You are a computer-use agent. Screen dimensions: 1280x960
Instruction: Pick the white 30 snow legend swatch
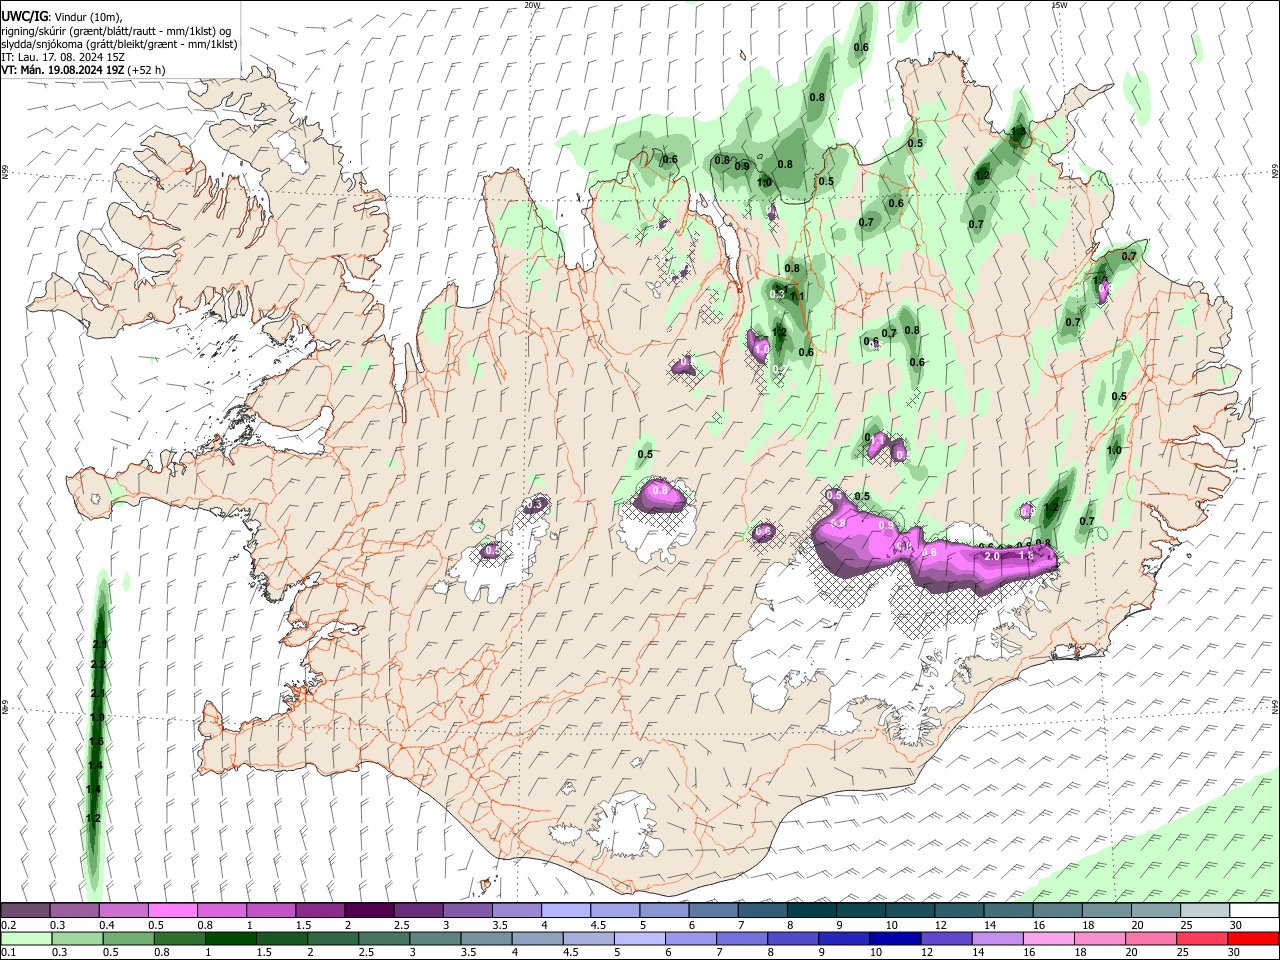point(1254,910)
